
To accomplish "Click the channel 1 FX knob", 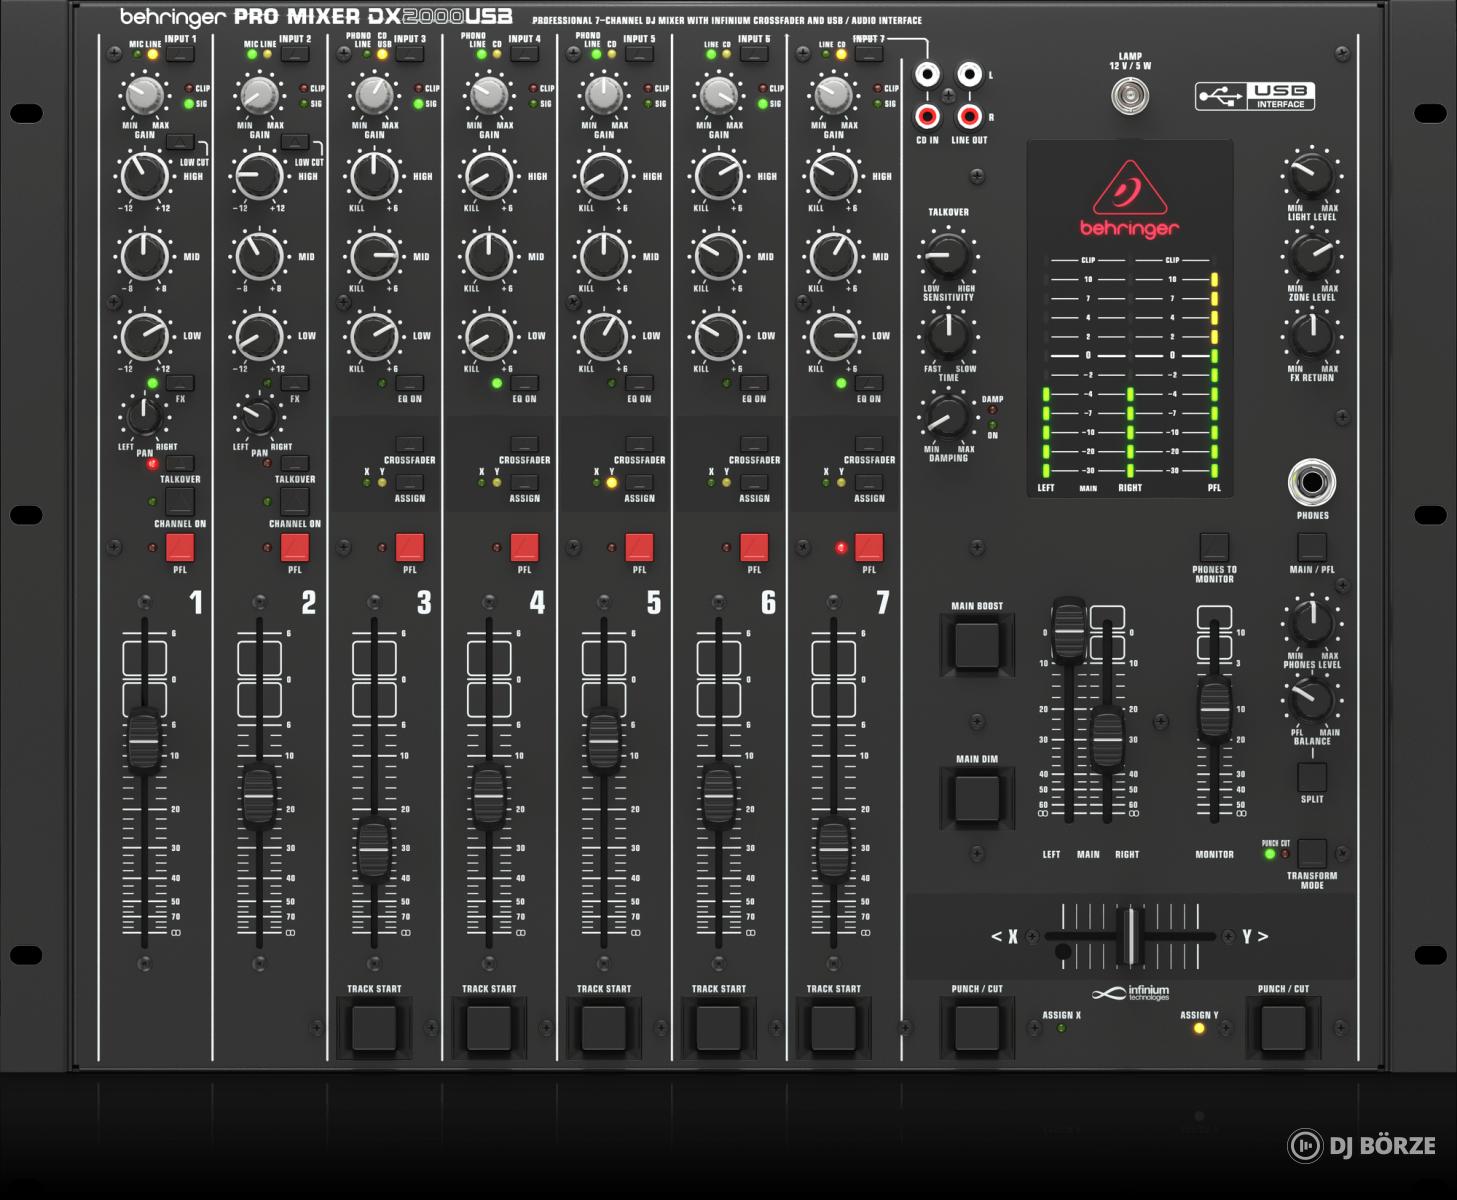I will coord(144,416).
